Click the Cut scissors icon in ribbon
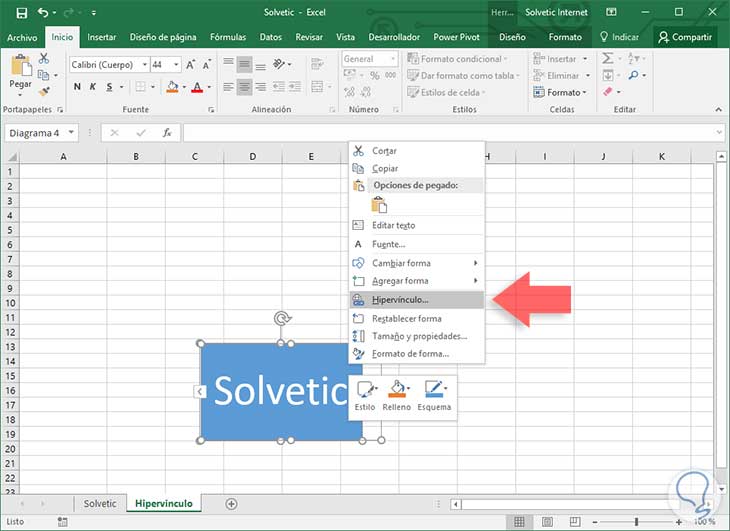Image resolution: width=730 pixels, height=531 pixels. point(44,58)
